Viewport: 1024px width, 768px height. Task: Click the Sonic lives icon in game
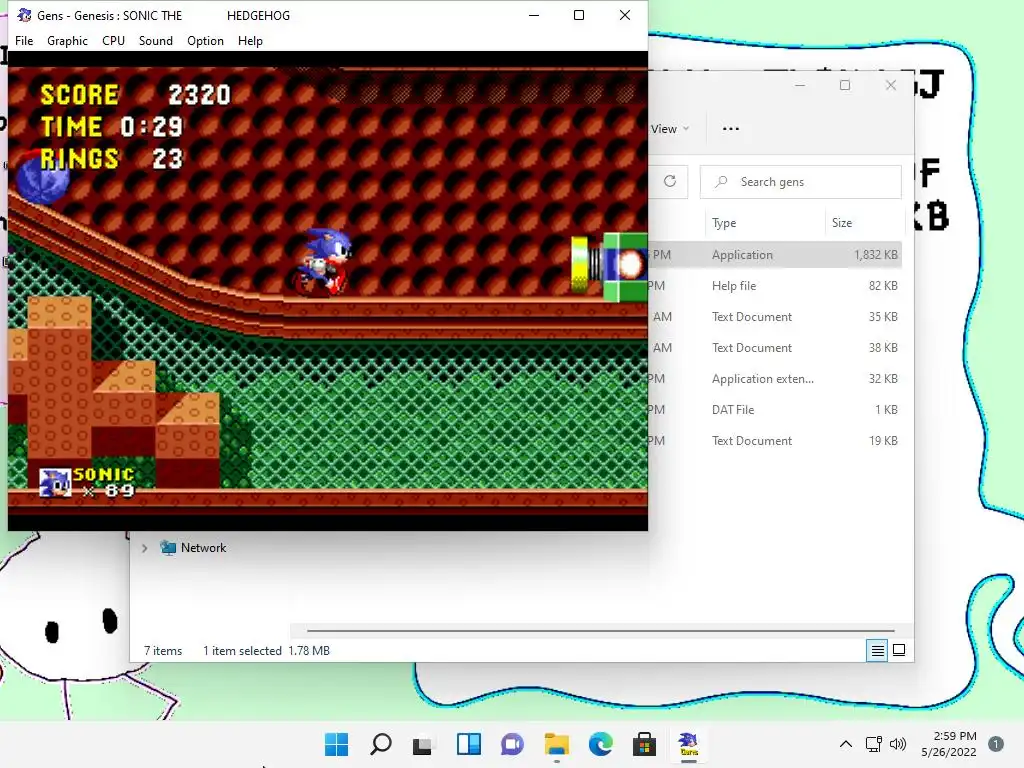coord(55,483)
